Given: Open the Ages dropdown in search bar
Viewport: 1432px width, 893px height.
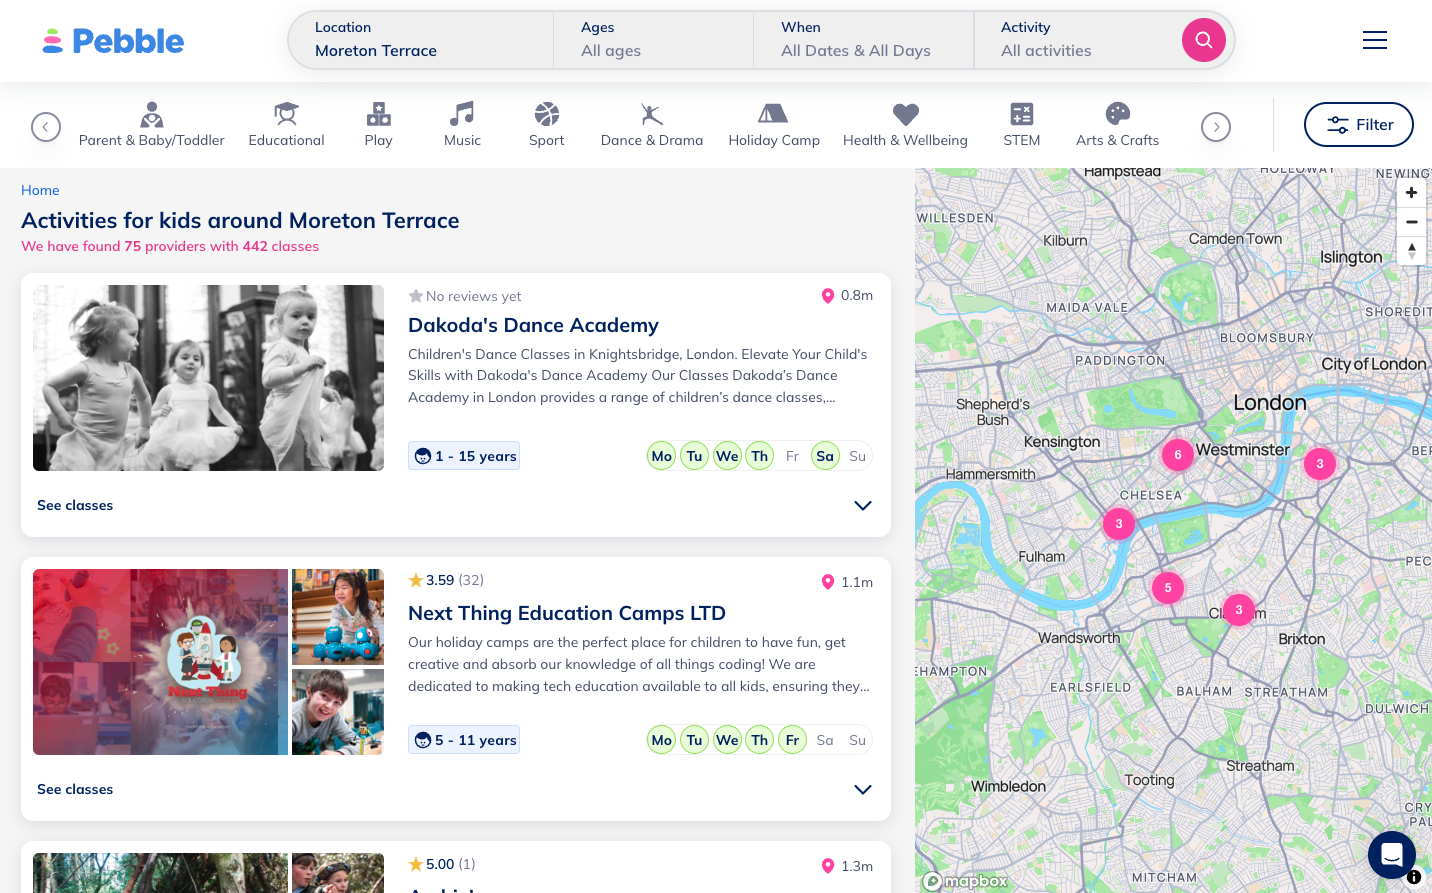Looking at the screenshot, I should coord(653,40).
